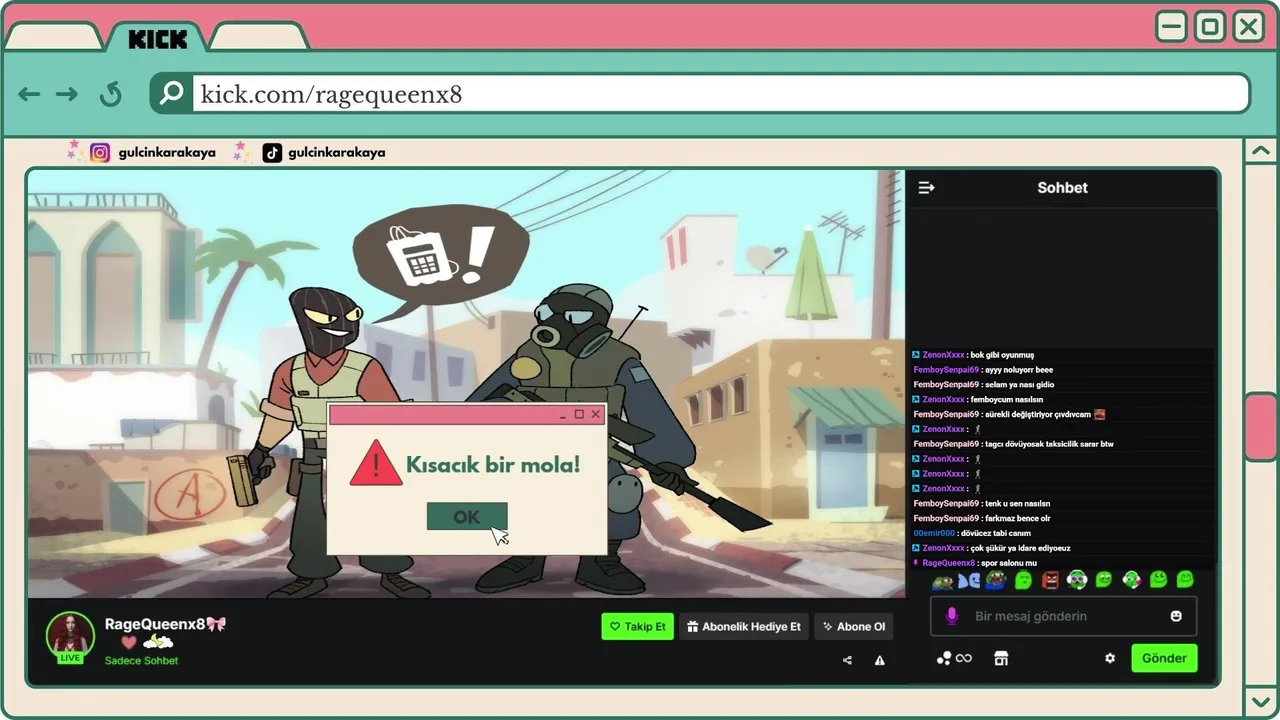Click the gulcinkarakaya Instagram handle text
This screenshot has height=720, width=1280.
click(x=167, y=153)
